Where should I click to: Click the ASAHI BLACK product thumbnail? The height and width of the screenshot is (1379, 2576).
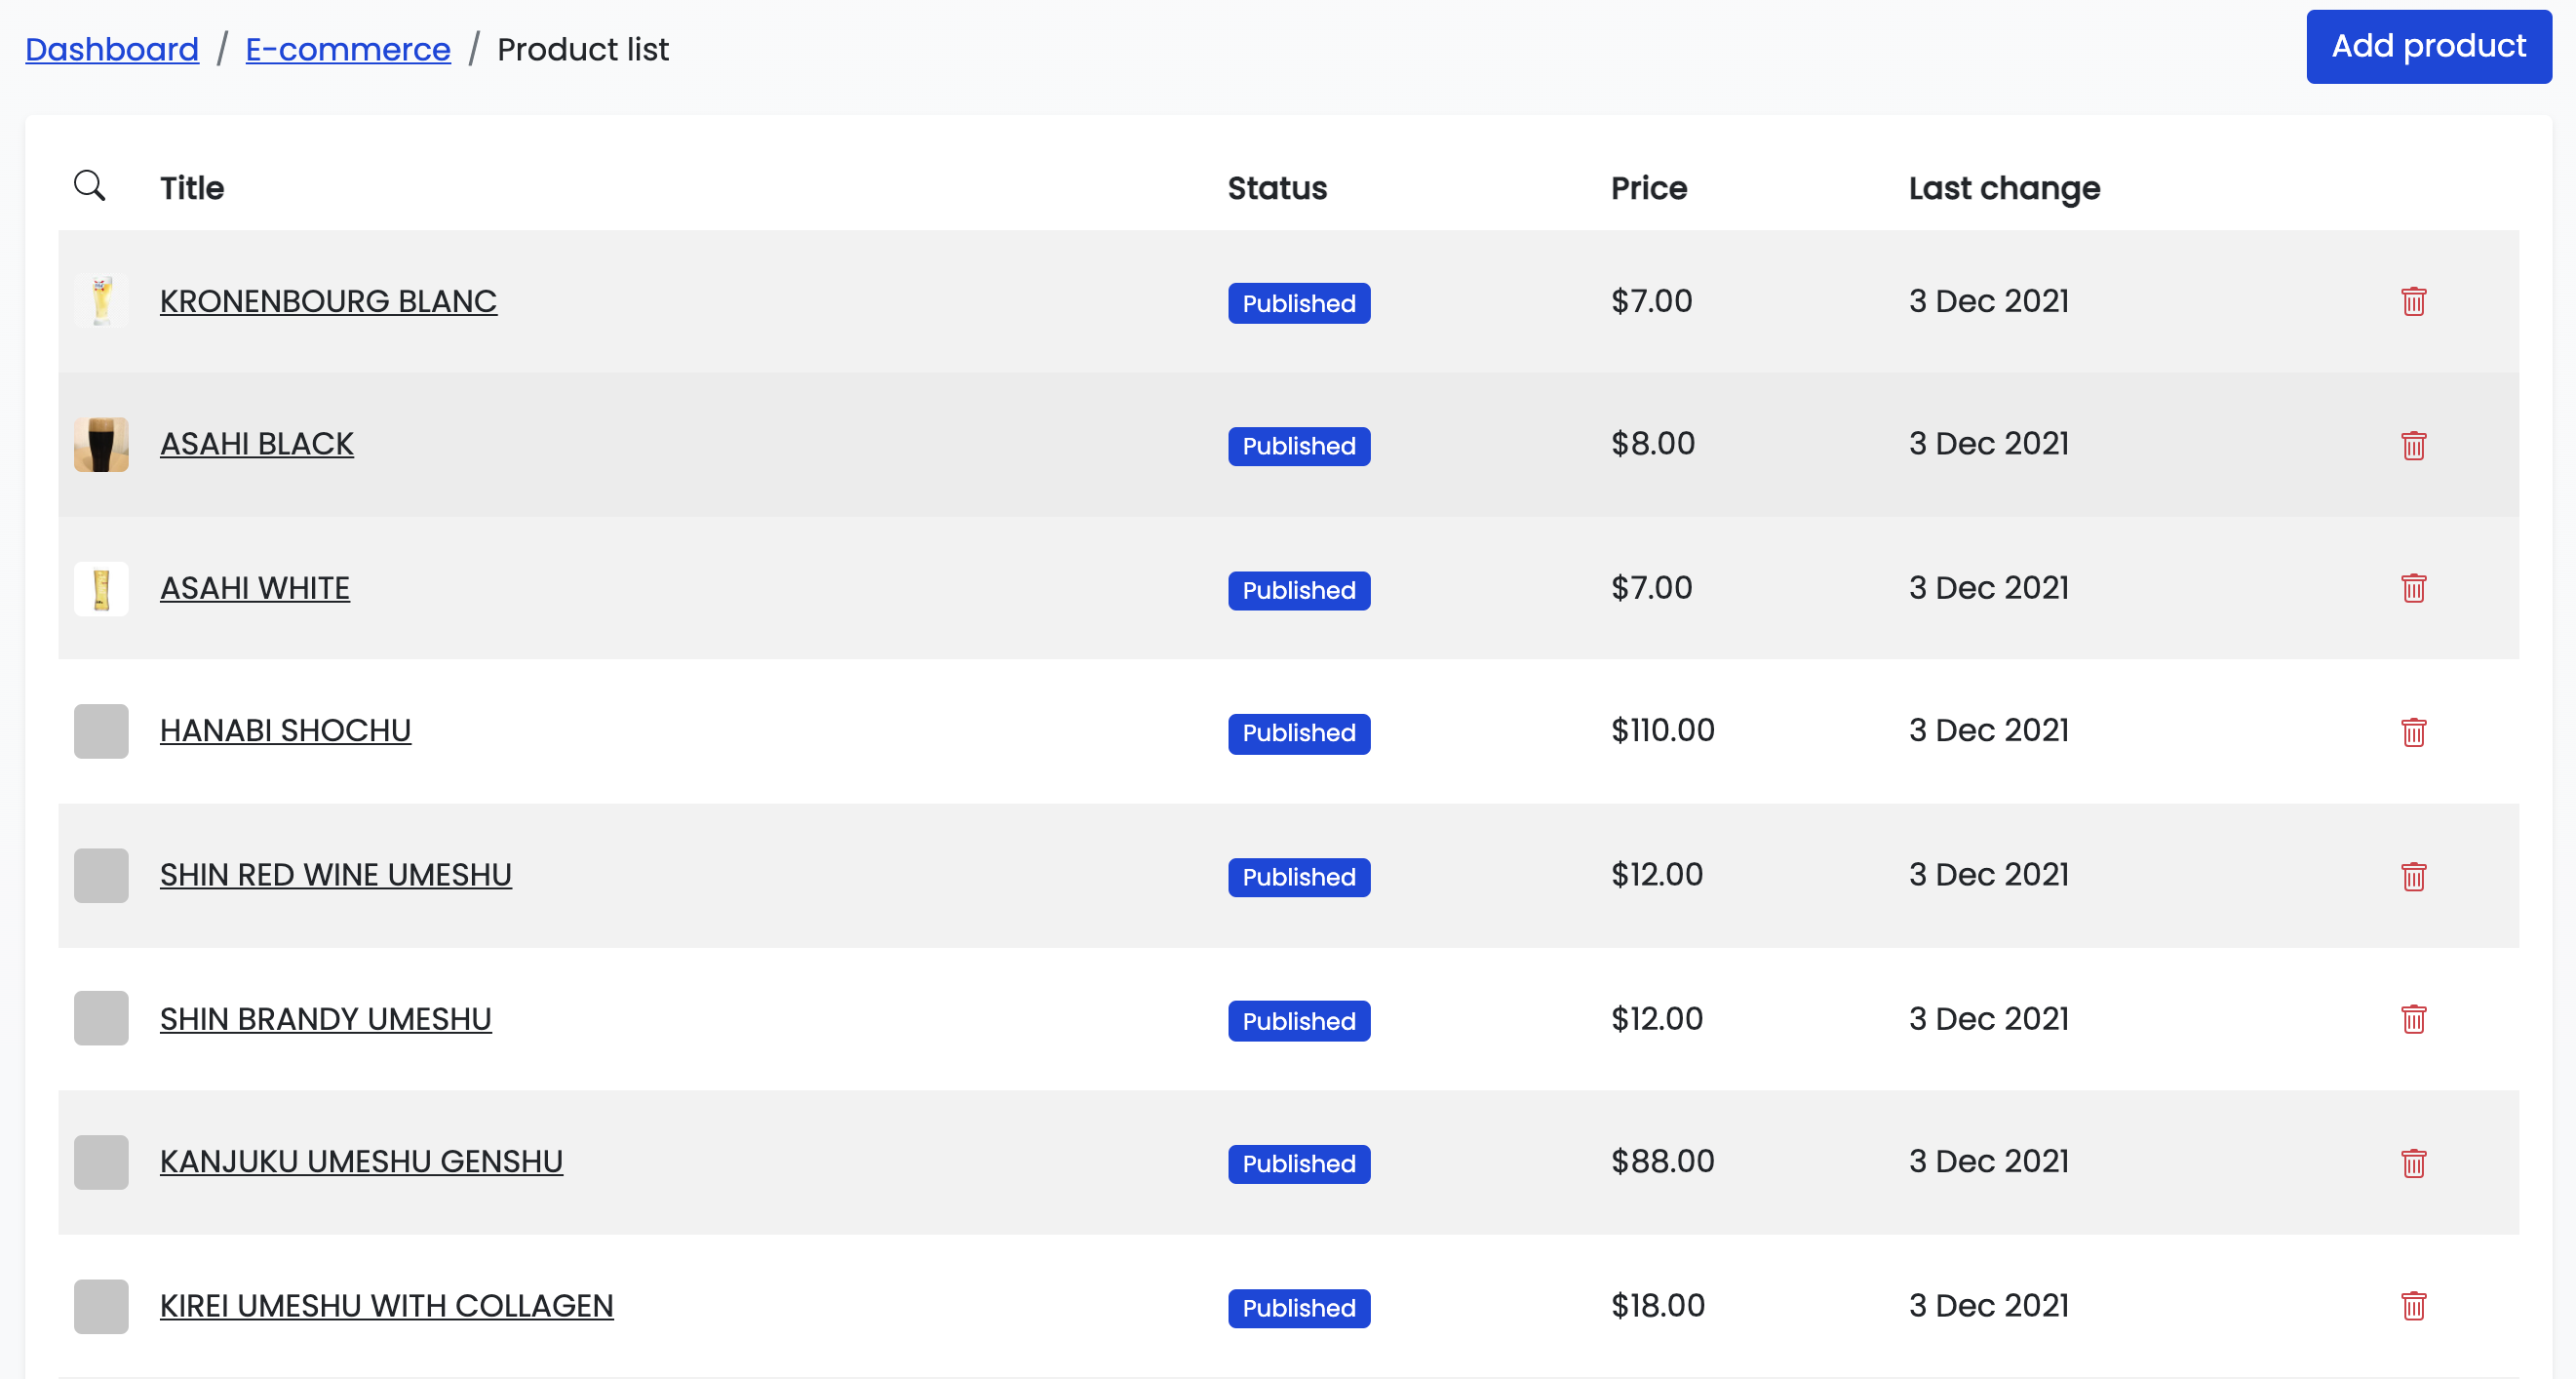click(x=101, y=445)
